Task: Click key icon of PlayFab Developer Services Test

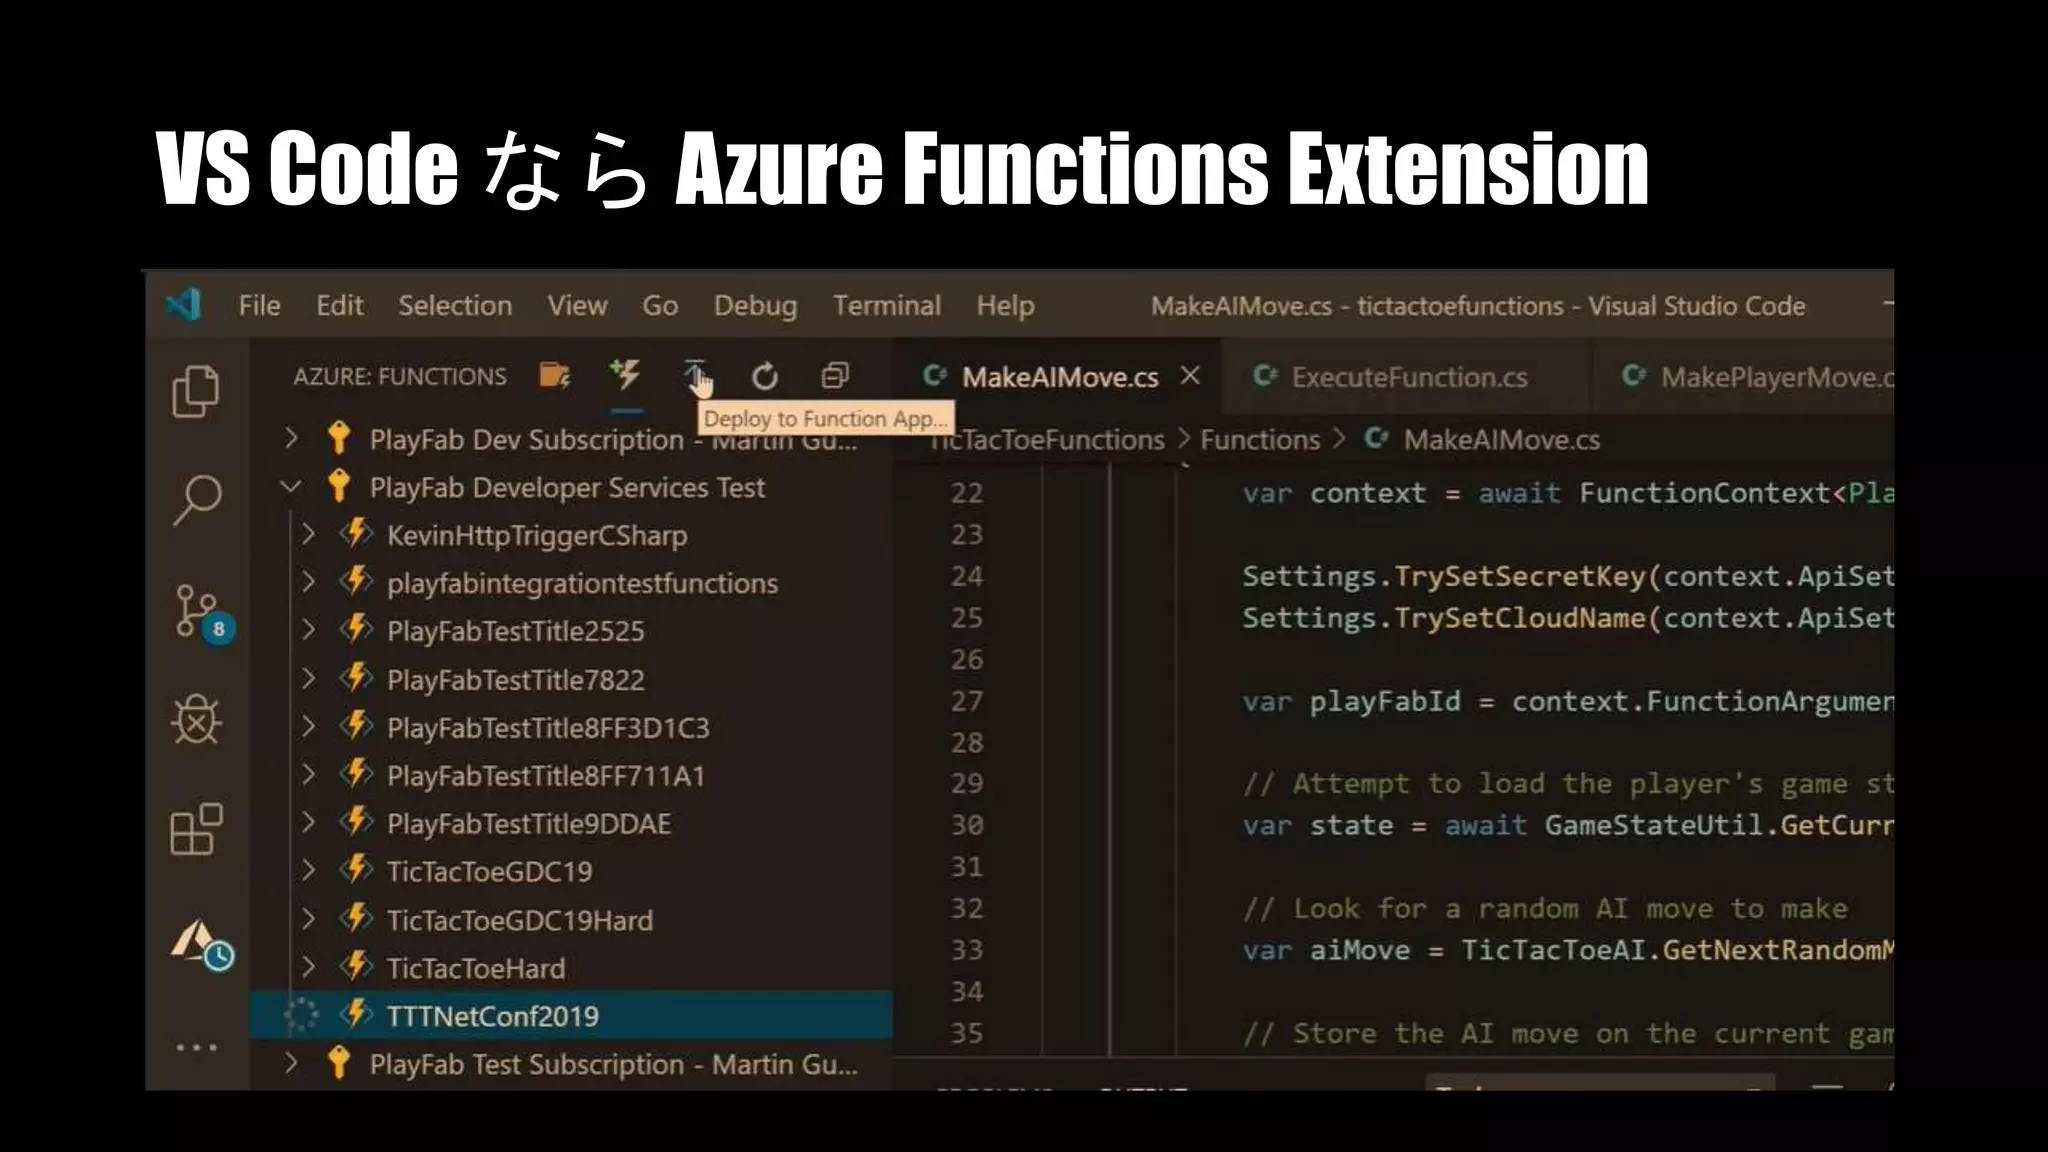Action: coord(339,486)
